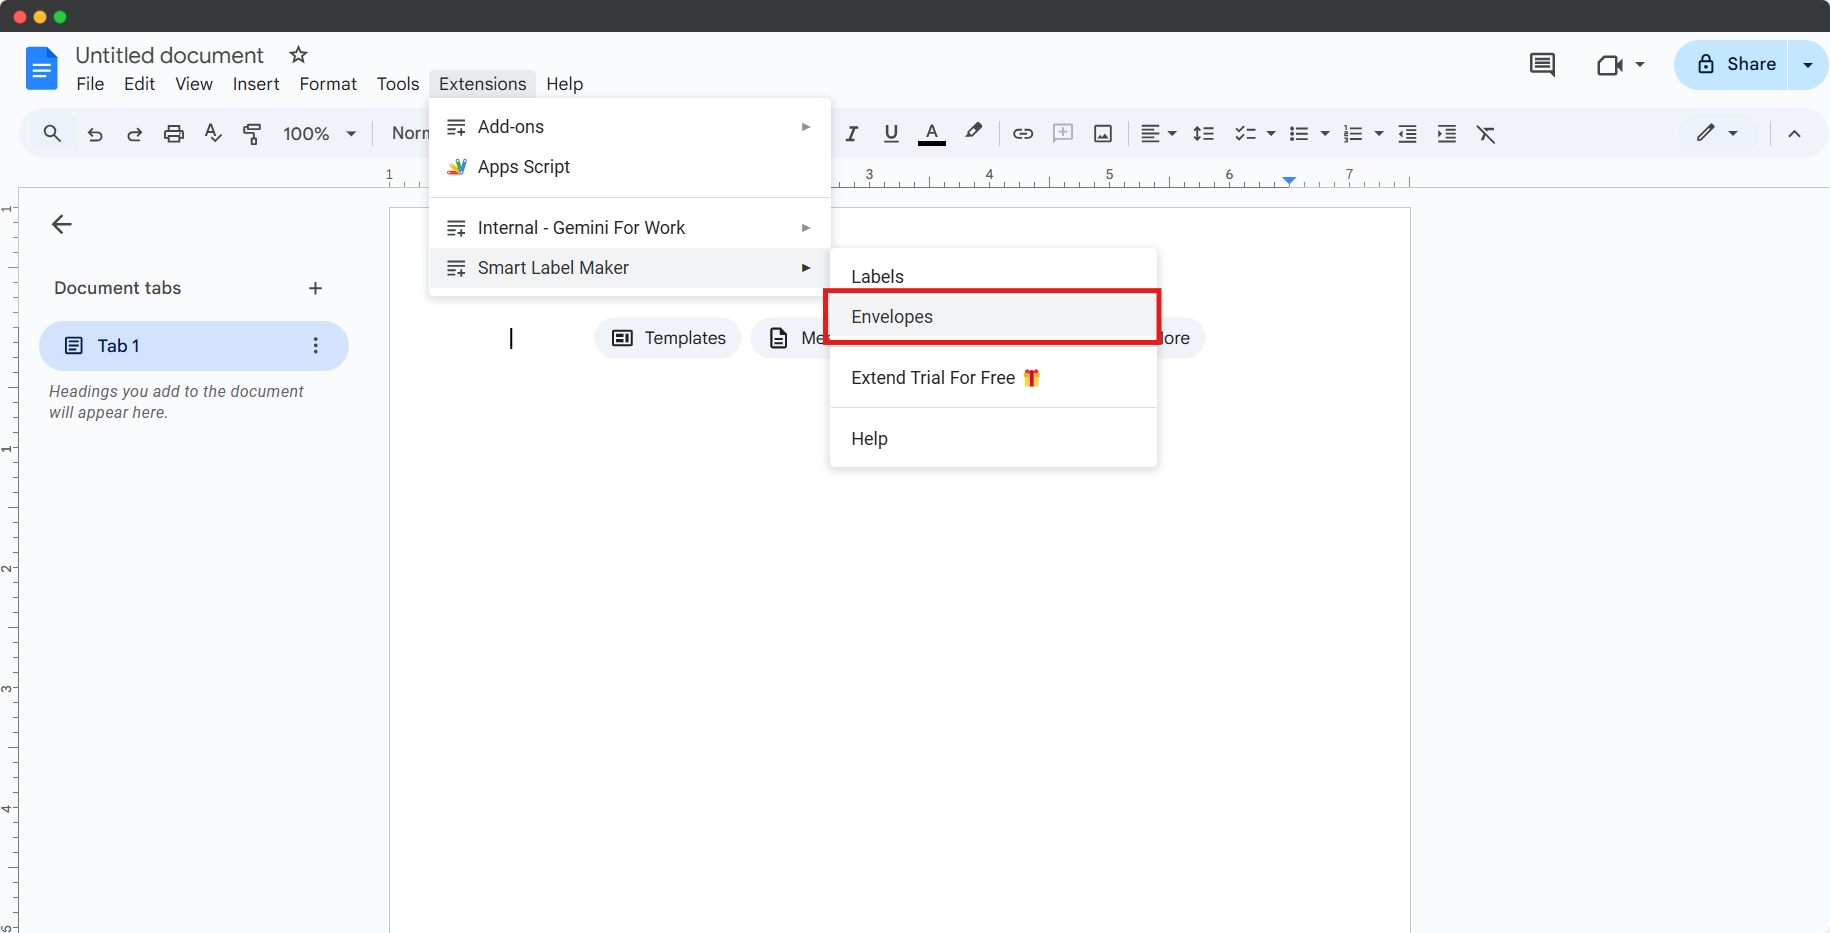Open the Tools menu

pyautogui.click(x=398, y=84)
